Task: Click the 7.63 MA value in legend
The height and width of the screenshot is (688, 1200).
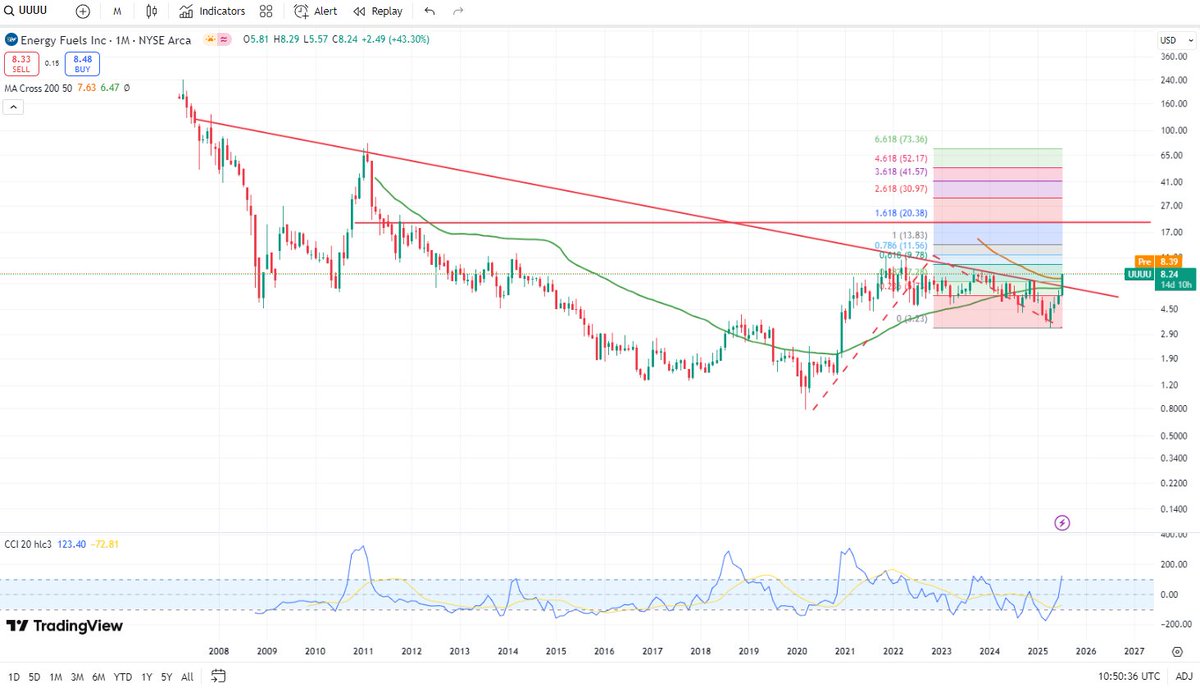Action: tap(86, 88)
